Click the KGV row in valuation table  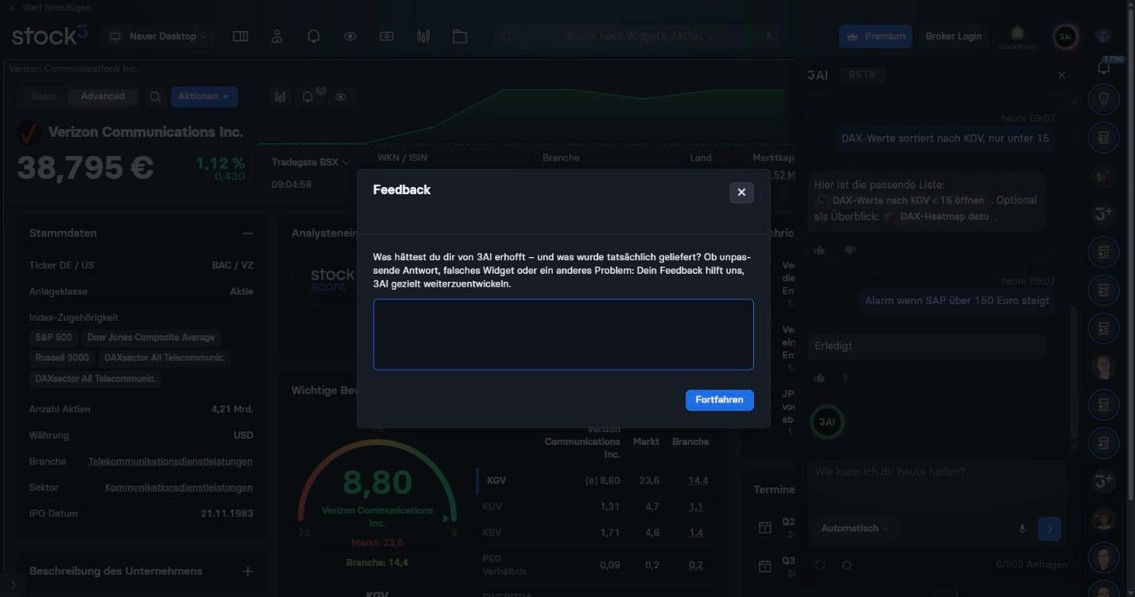coord(595,480)
